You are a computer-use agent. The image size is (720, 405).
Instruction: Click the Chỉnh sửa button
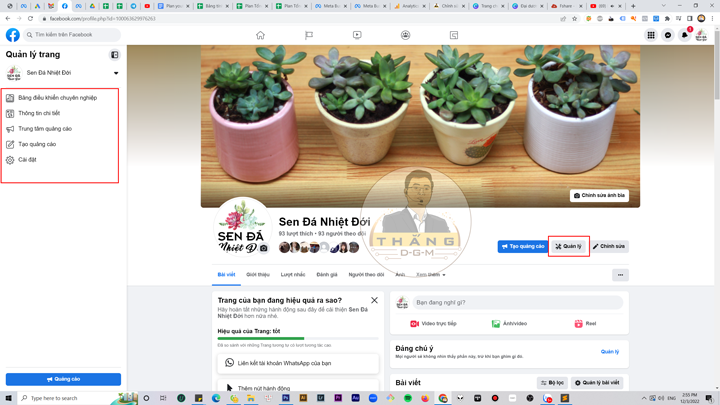[609, 247]
